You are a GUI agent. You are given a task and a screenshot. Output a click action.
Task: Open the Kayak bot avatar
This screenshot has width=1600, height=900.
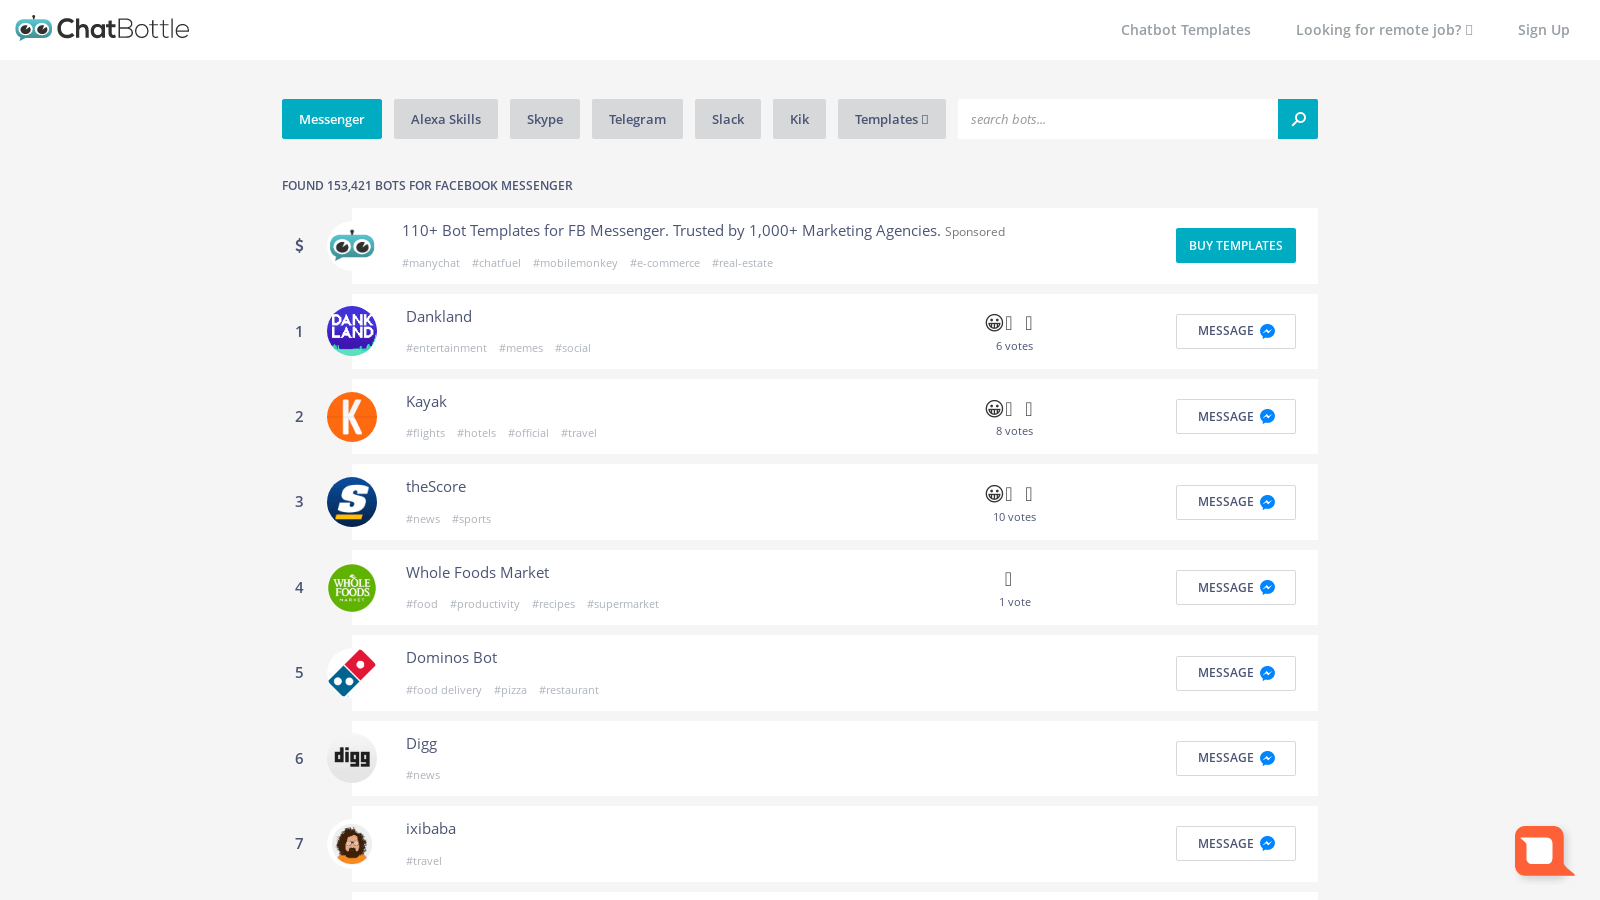(x=352, y=417)
